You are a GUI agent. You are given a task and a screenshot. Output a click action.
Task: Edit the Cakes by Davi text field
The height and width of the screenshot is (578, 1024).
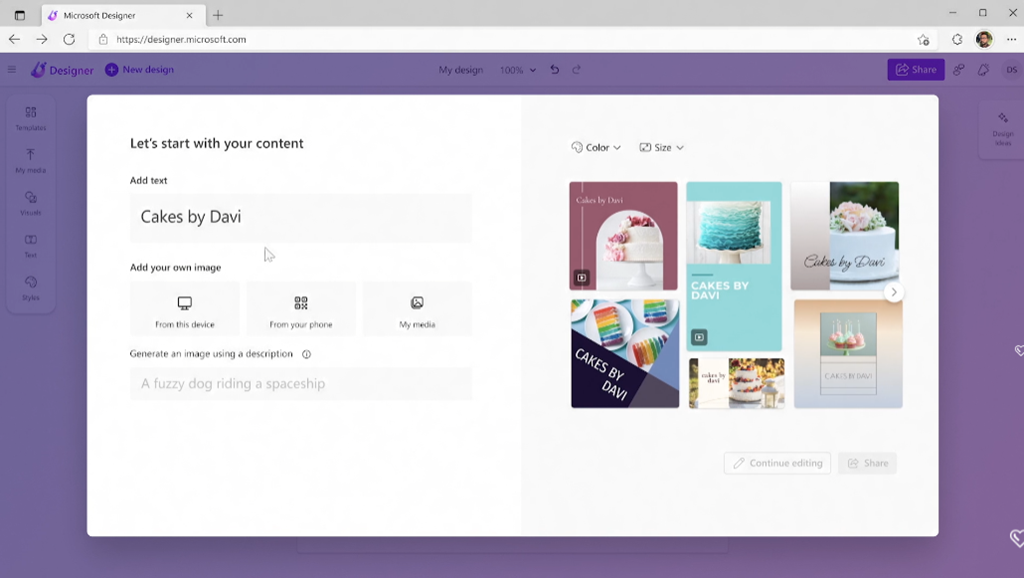coord(300,217)
